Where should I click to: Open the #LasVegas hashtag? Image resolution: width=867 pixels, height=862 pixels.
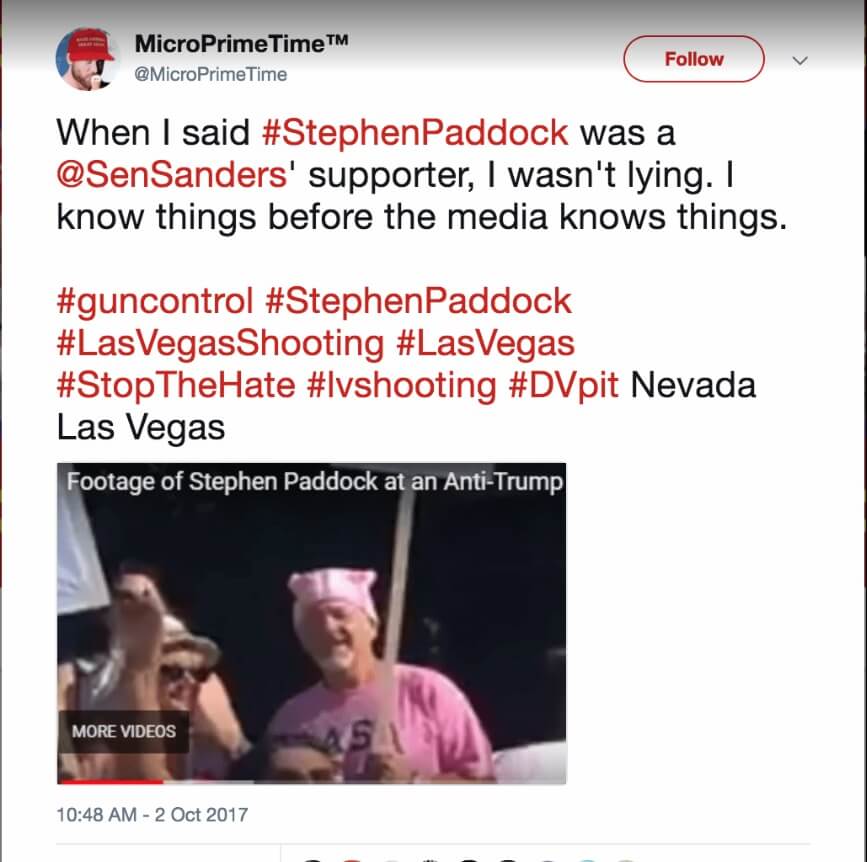(x=485, y=344)
